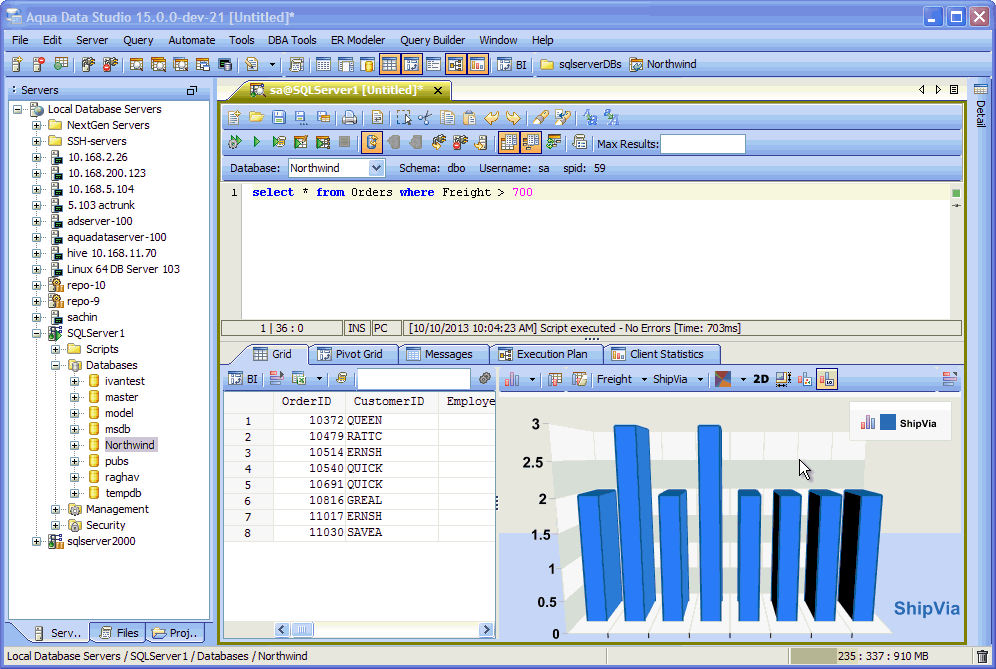Screen dimensions: 996x669
Task: Switch to the Pivot Grid tab
Action: (x=353, y=355)
